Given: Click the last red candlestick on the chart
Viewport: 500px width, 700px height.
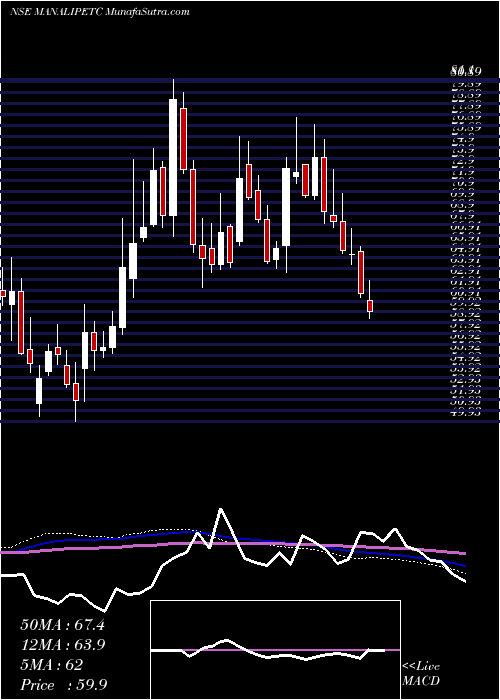Looking at the screenshot, I should pos(370,306).
